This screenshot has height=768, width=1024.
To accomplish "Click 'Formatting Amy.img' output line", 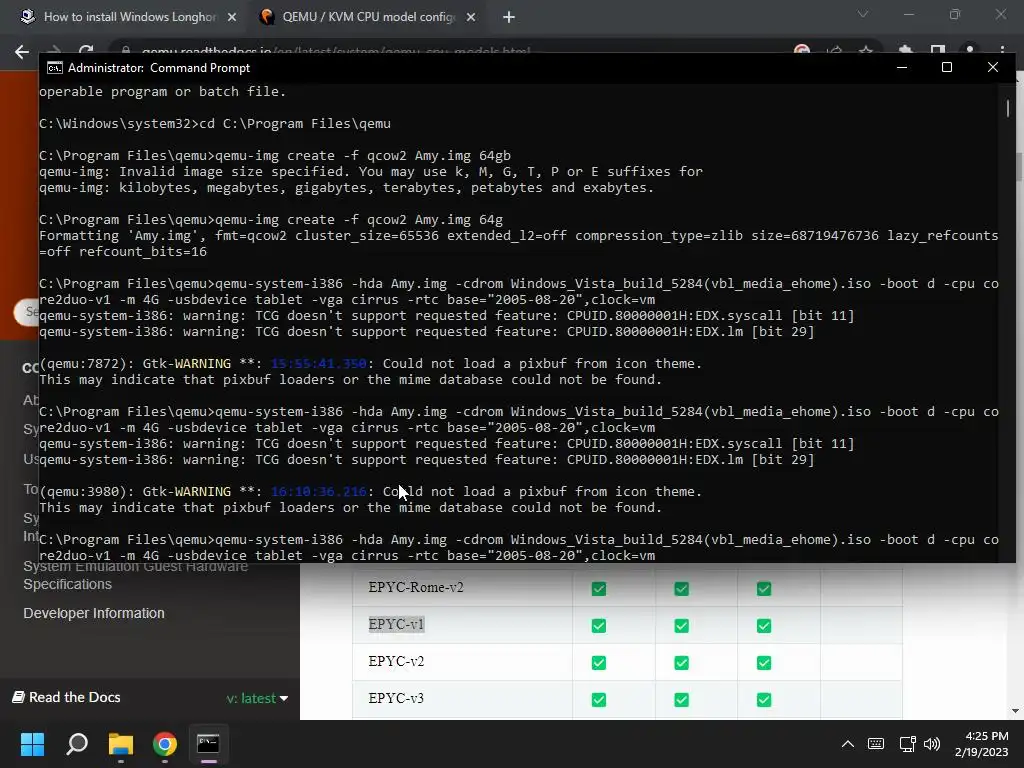I will pyautogui.click(x=519, y=244).
